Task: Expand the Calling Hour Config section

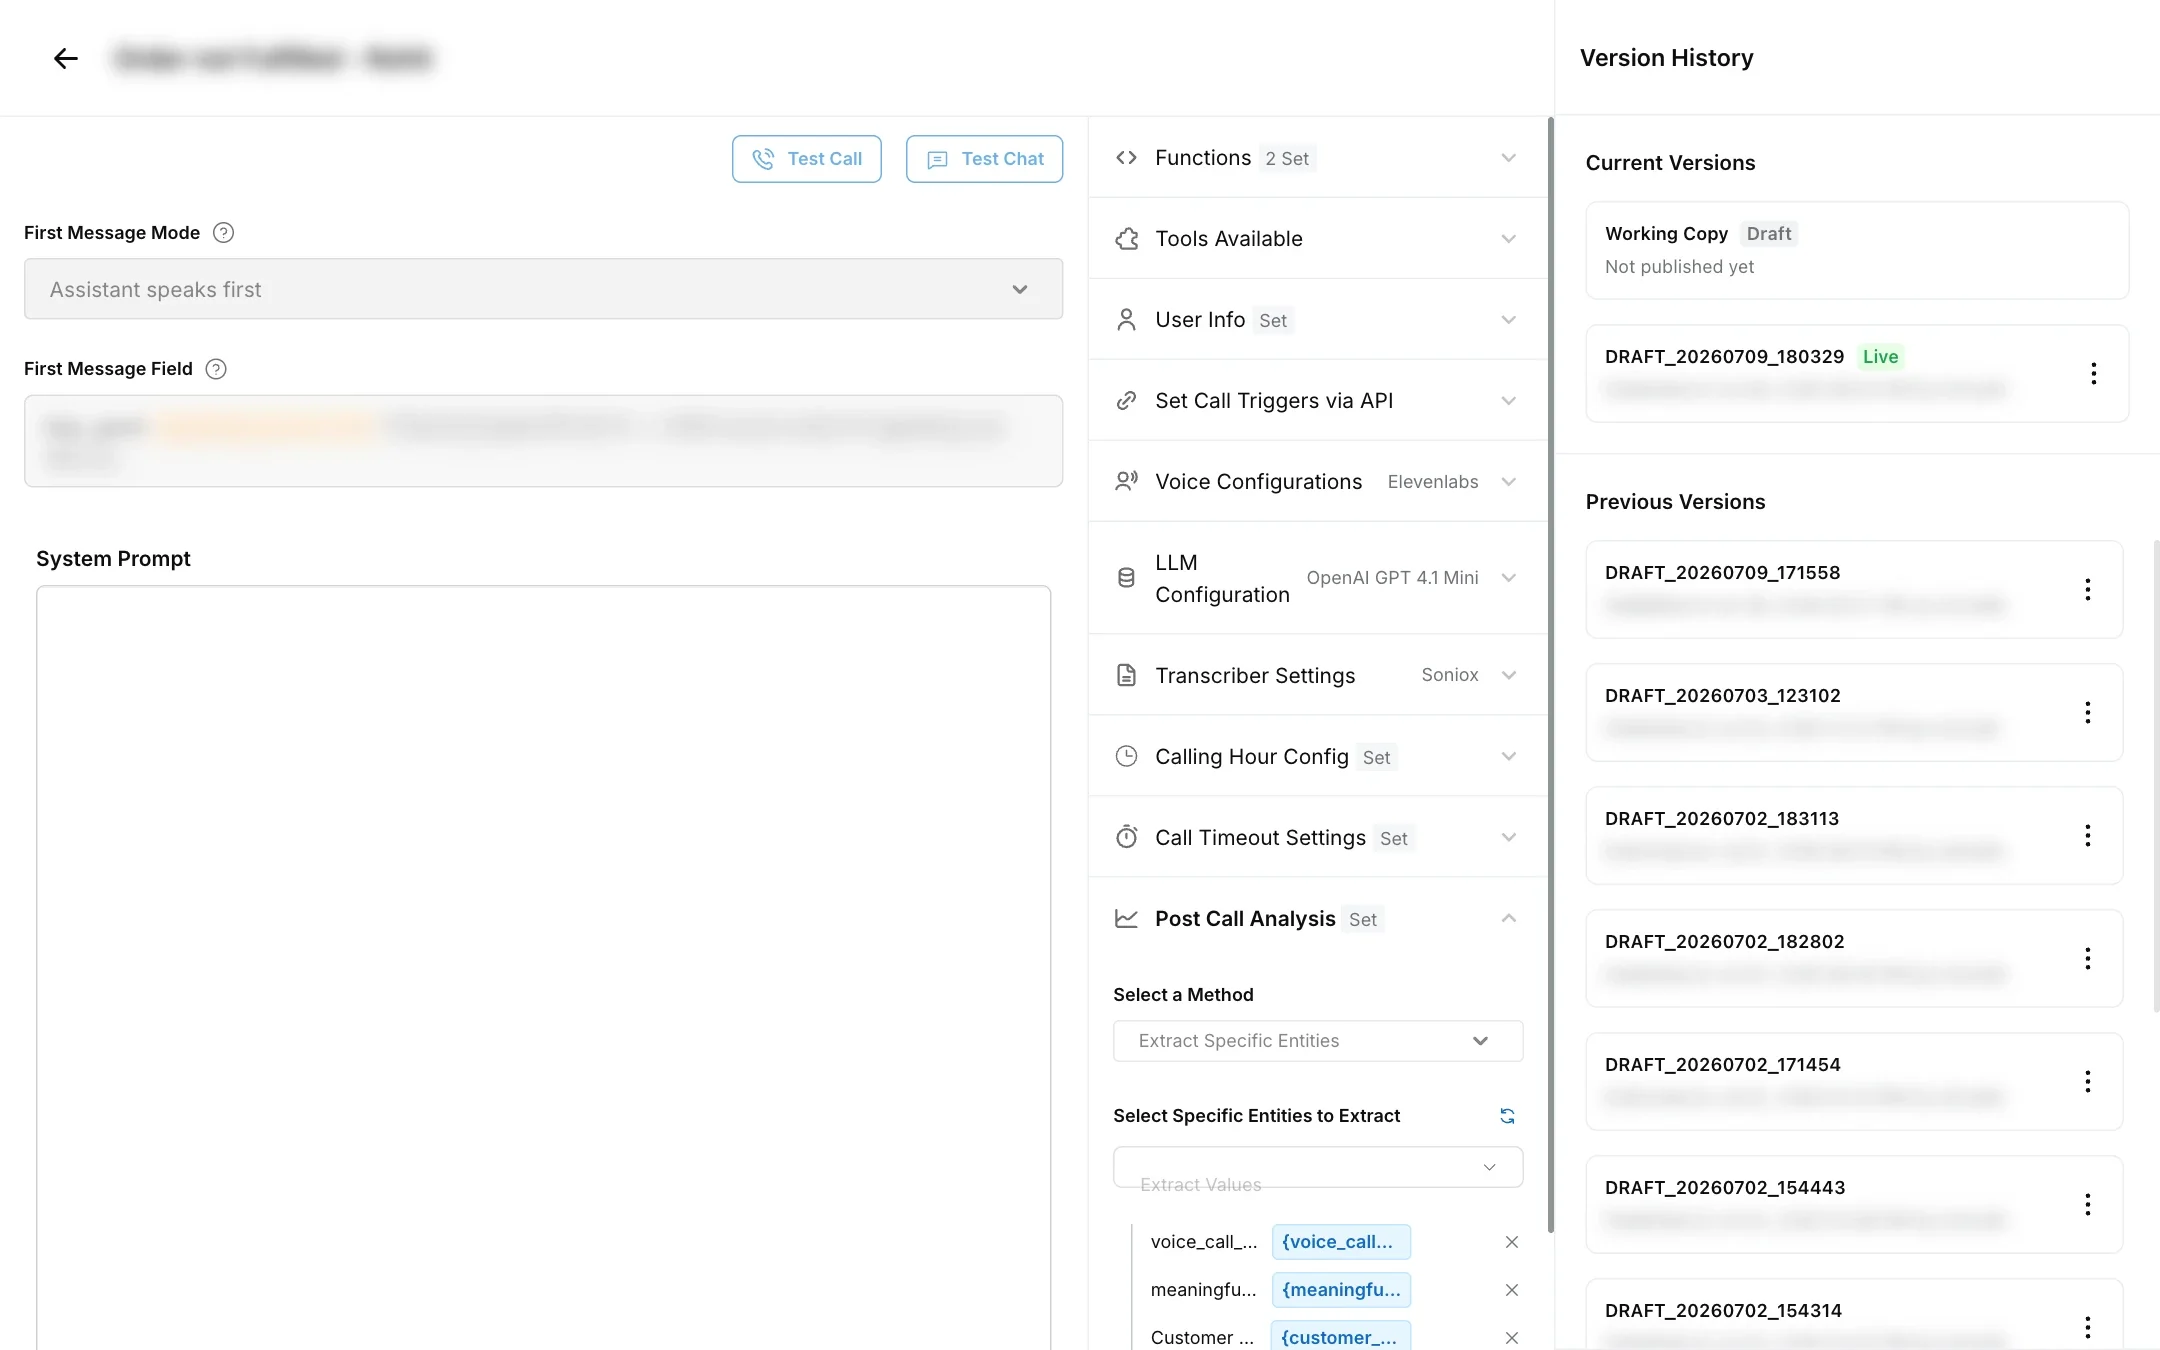Action: 1508,756
